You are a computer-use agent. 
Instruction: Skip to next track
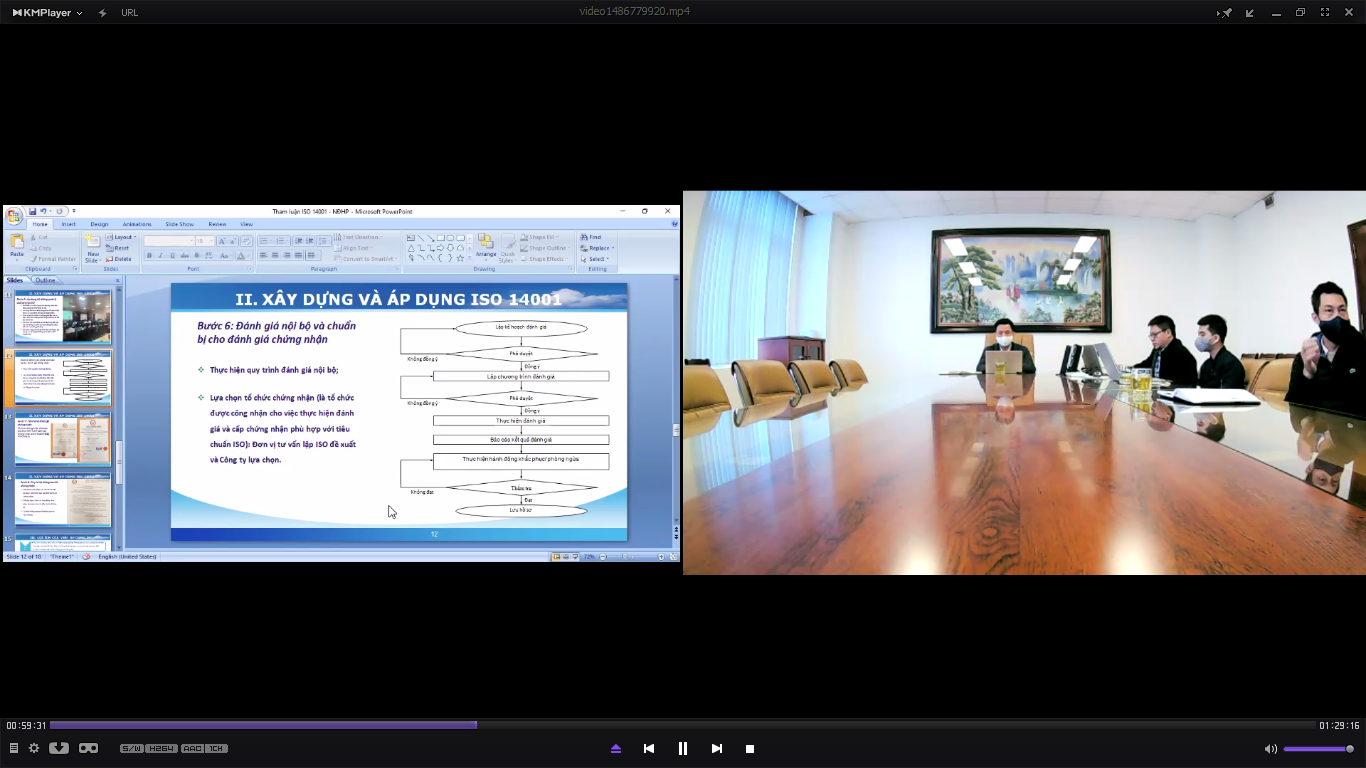click(716, 748)
